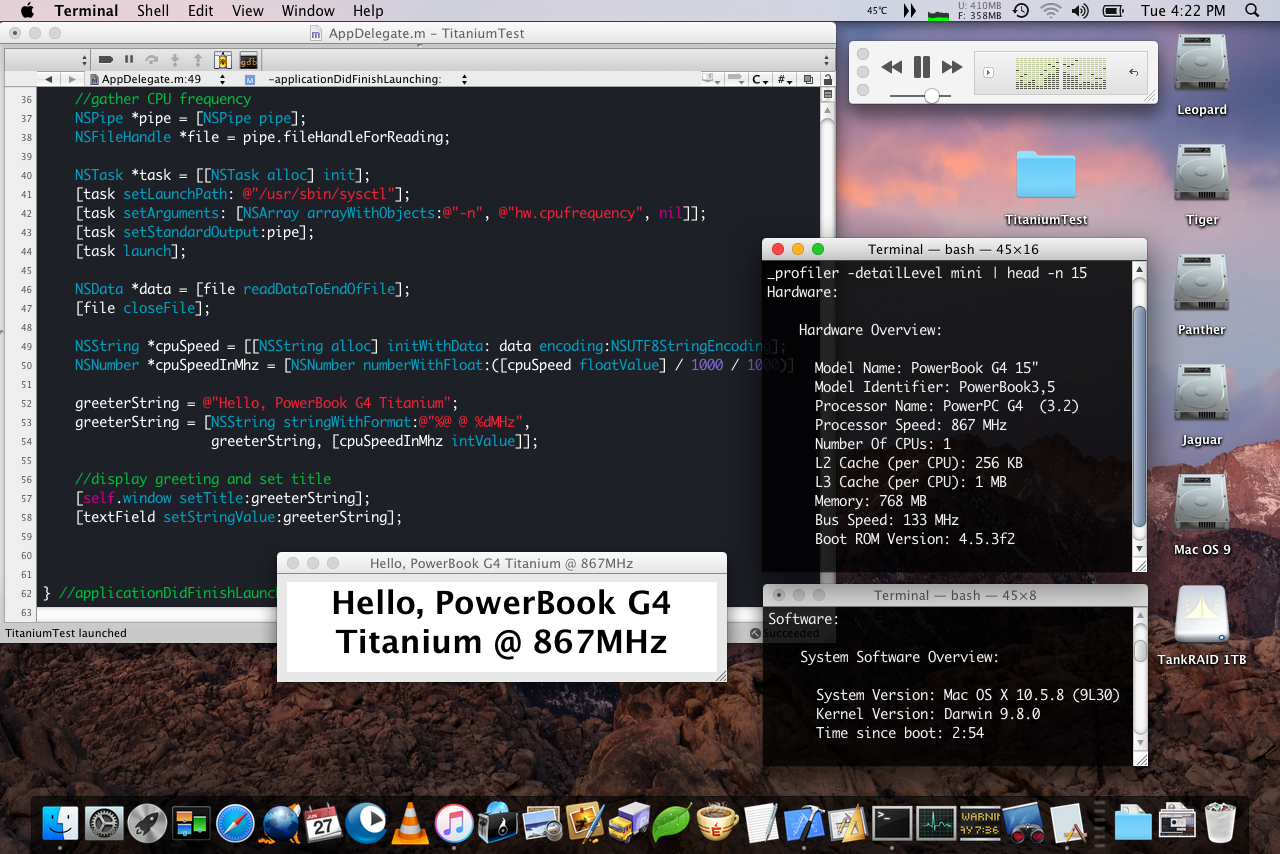
Task: Click the menu bar clock Tue 4:22 PM
Action: click(1183, 11)
